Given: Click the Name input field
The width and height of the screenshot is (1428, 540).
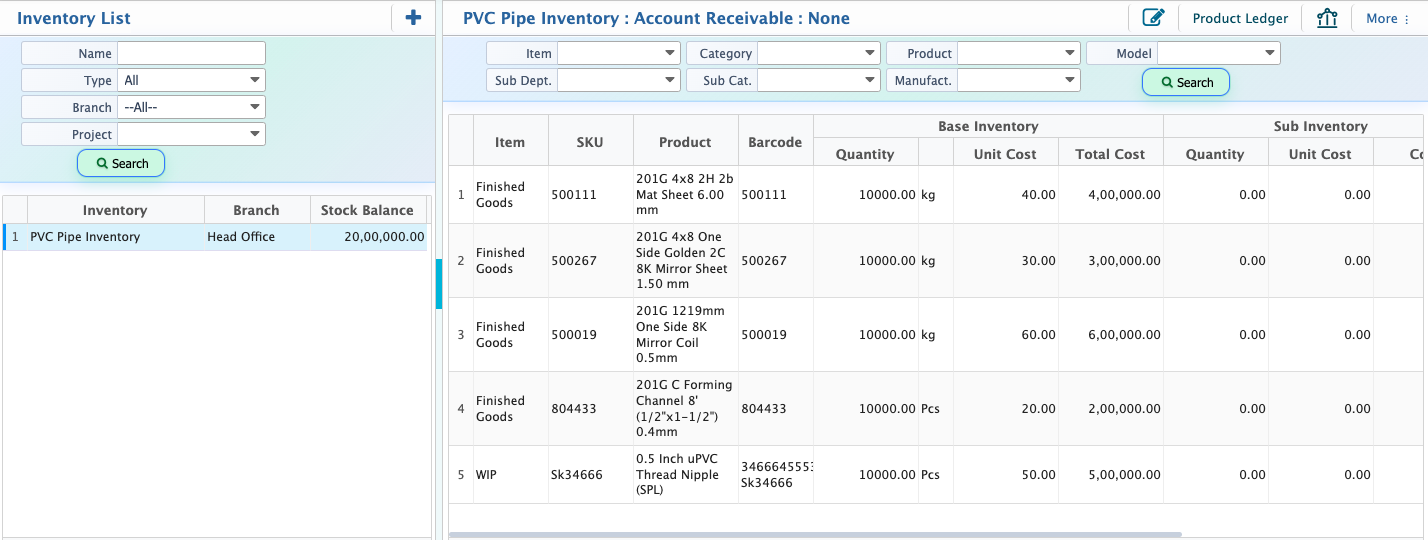Looking at the screenshot, I should click(191, 53).
